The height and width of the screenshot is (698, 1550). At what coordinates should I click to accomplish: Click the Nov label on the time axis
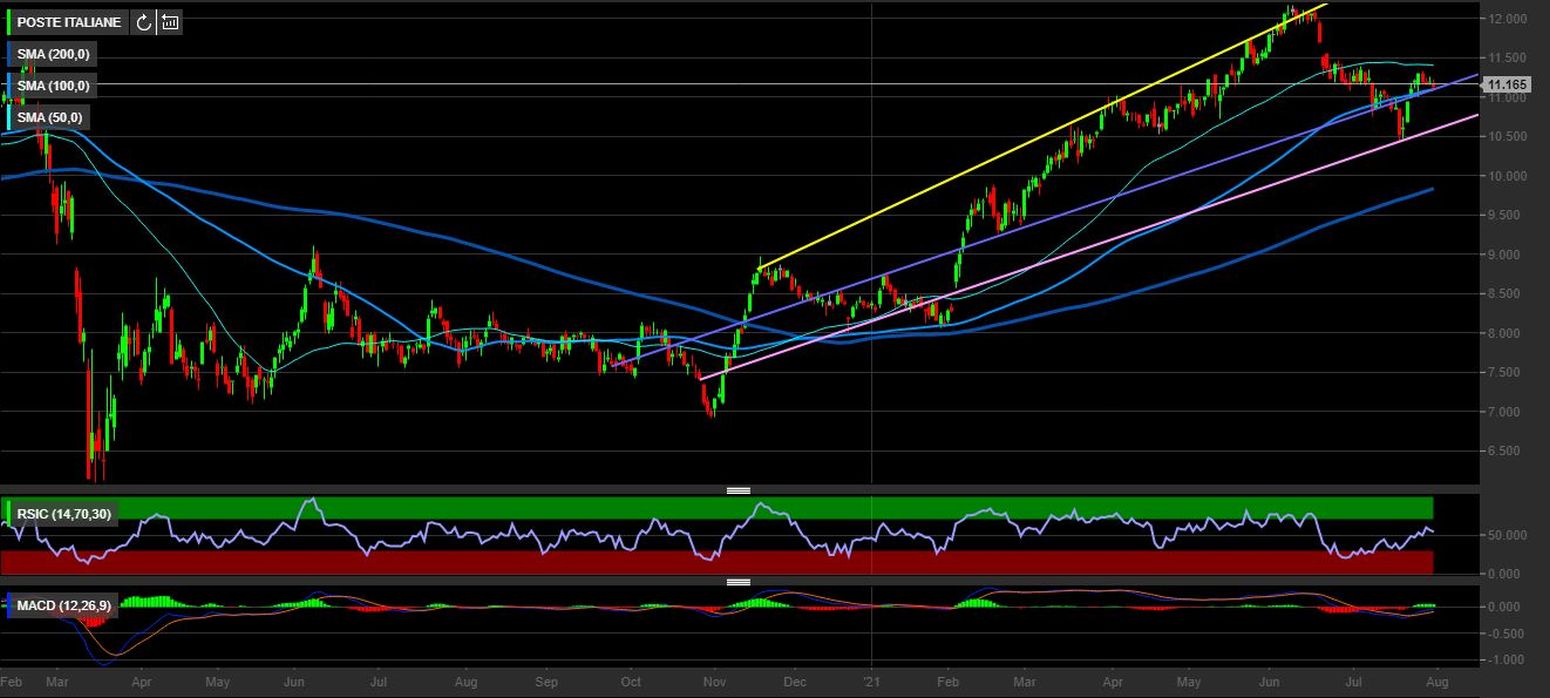coord(714,682)
